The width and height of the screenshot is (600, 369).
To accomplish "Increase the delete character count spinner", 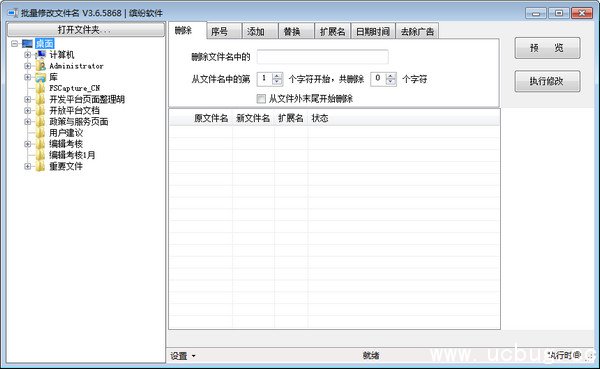I will (391, 76).
